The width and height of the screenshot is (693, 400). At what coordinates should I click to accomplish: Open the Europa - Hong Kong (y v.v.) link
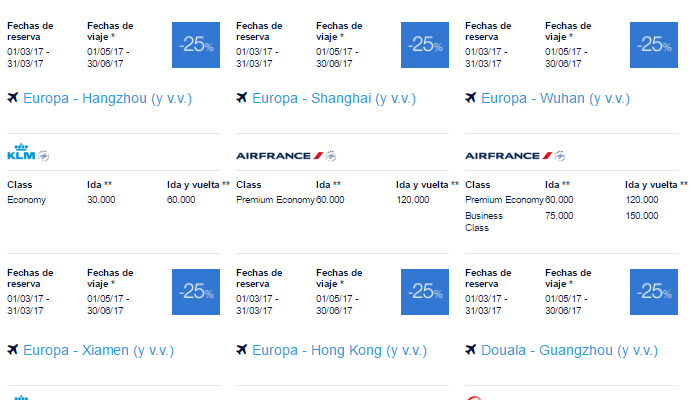[339, 350]
